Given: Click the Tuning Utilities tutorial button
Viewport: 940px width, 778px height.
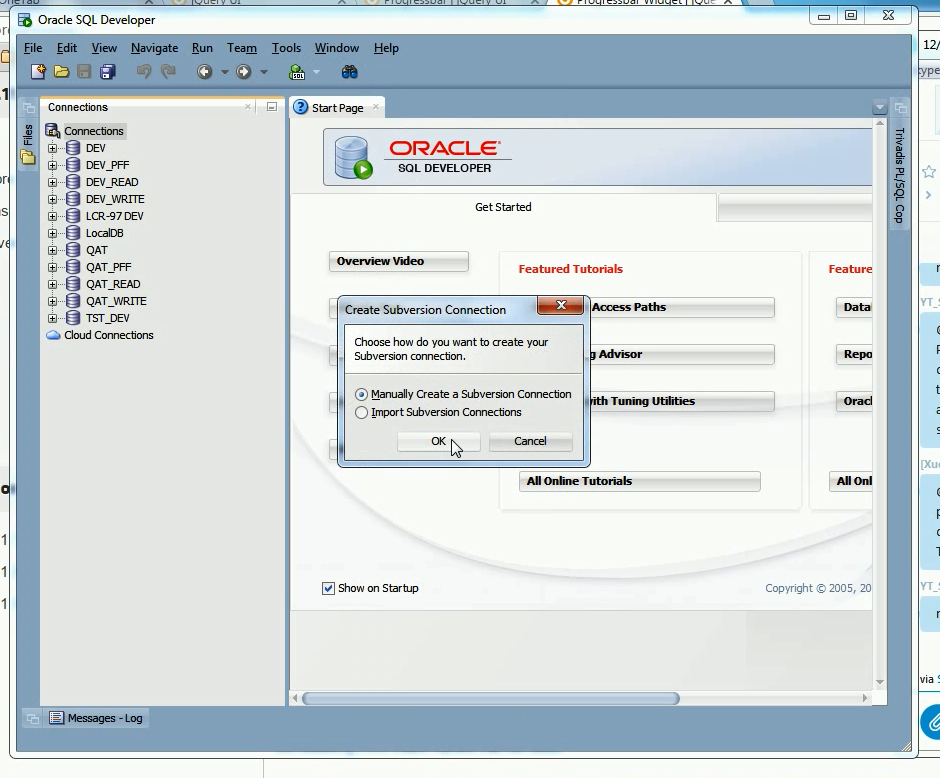Looking at the screenshot, I should (x=682, y=401).
